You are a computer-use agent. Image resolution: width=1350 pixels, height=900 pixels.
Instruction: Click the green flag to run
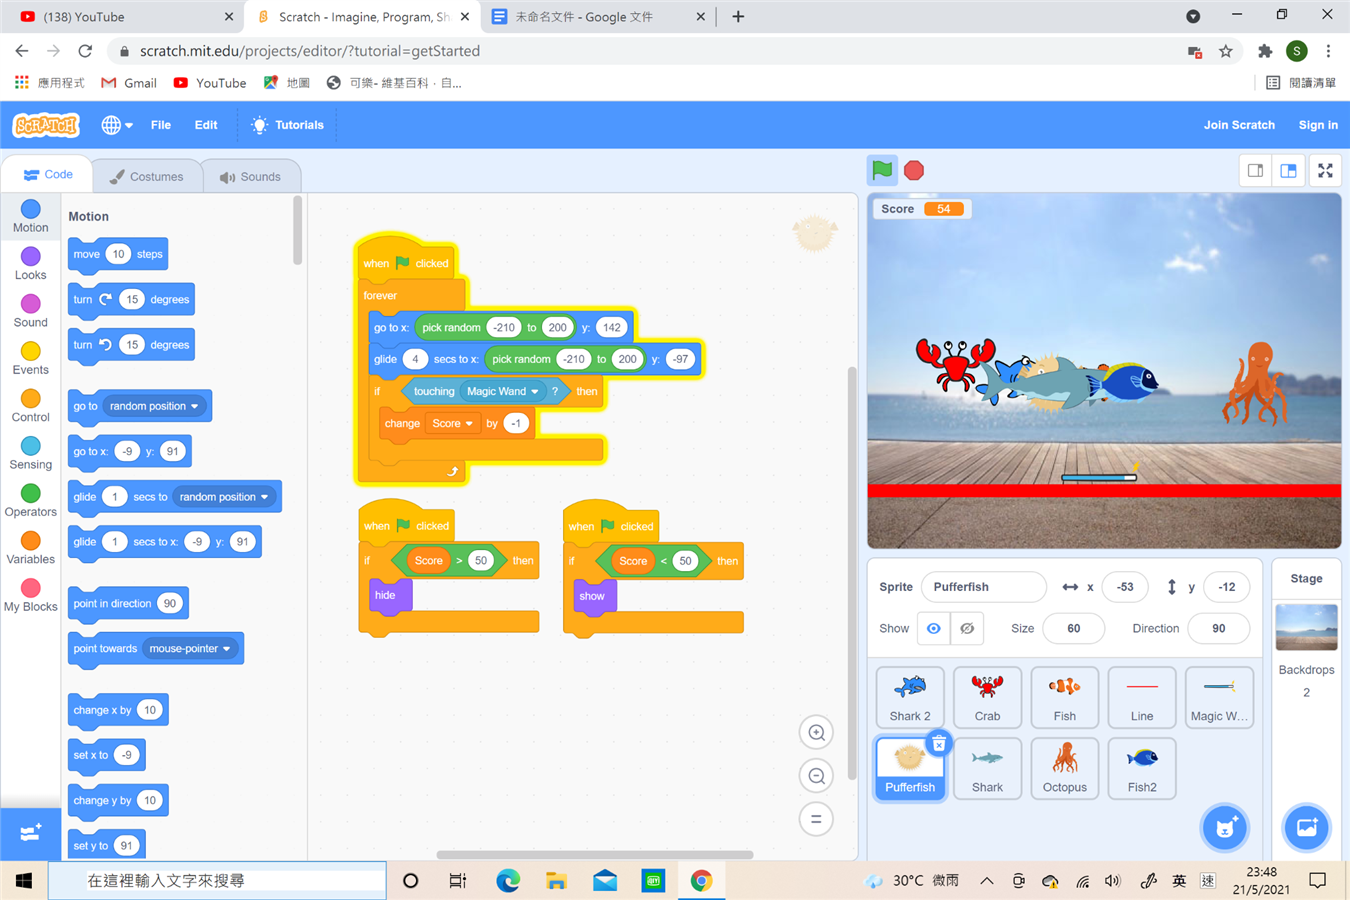point(882,170)
